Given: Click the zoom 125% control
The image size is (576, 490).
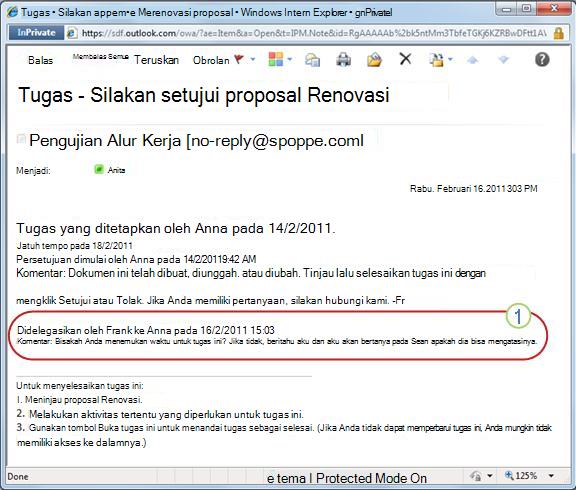Looking at the screenshot, I should [521, 476].
